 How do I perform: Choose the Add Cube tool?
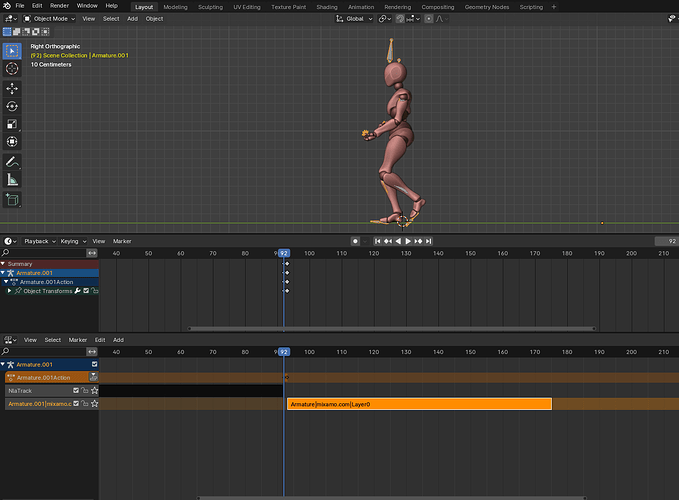(x=12, y=200)
